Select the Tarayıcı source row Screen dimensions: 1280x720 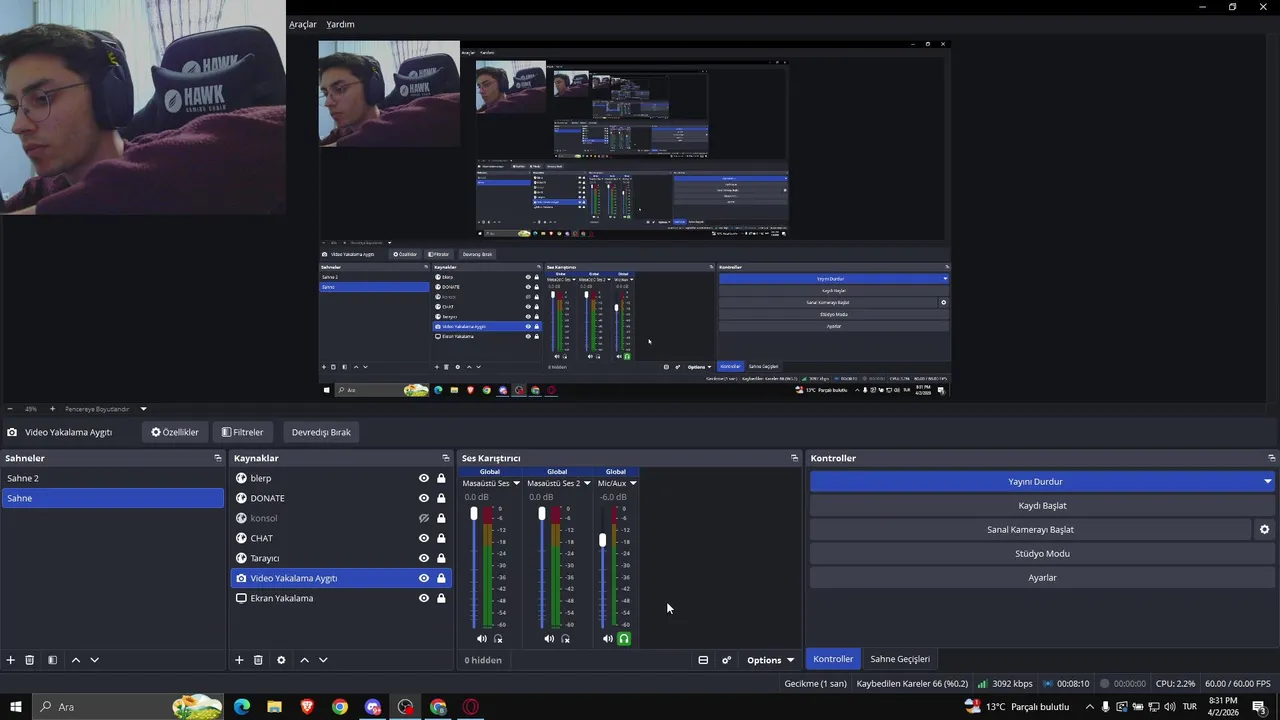[x=341, y=558]
